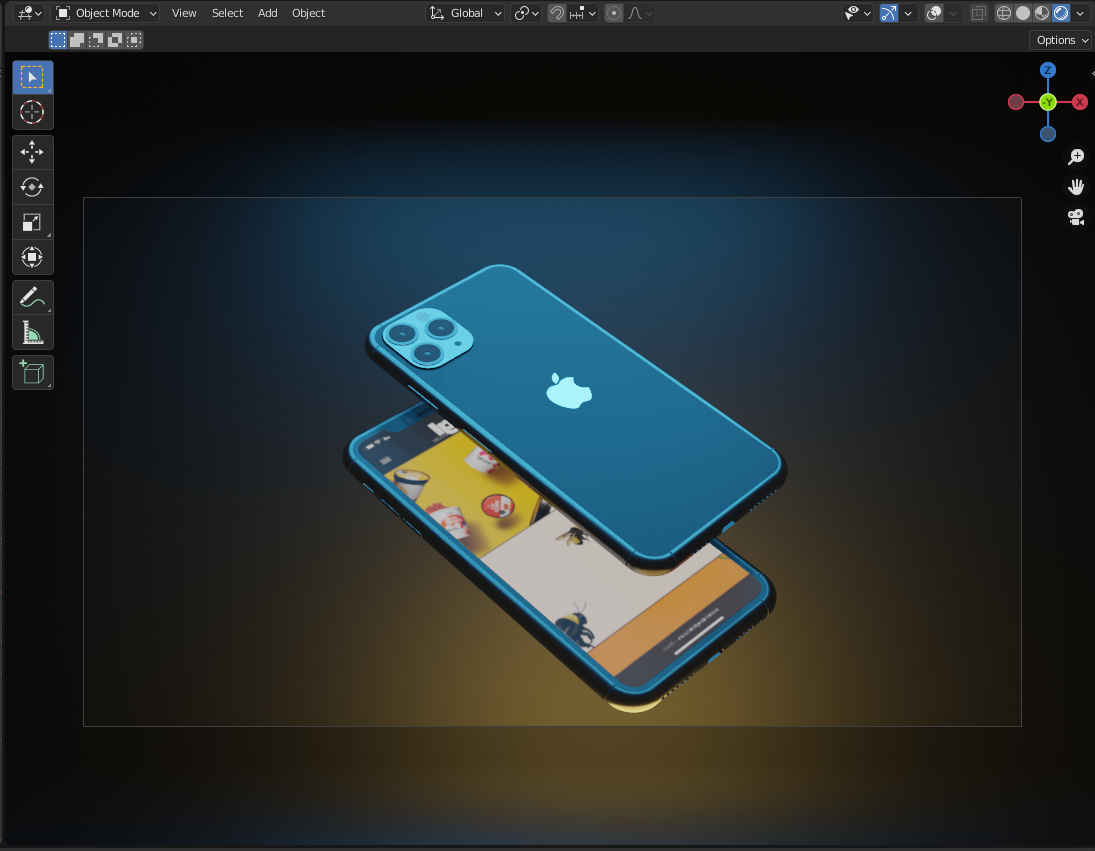Open overlays options dropdown arrow
The width and height of the screenshot is (1095, 851).
click(x=953, y=13)
